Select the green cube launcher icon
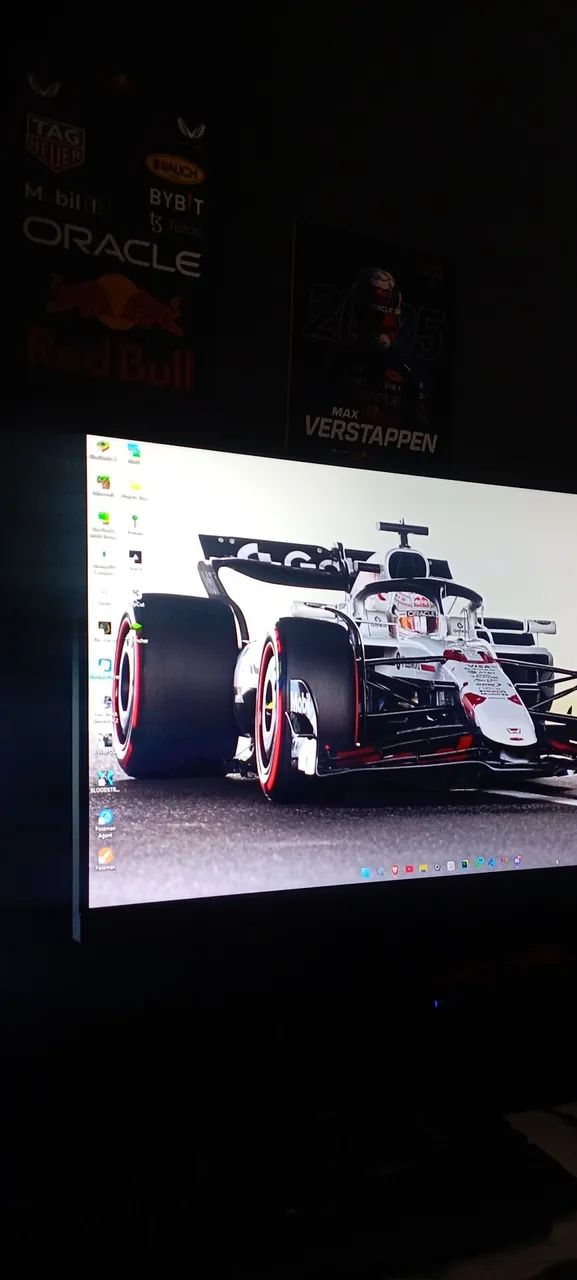Image resolution: width=577 pixels, height=1280 pixels. point(136,627)
